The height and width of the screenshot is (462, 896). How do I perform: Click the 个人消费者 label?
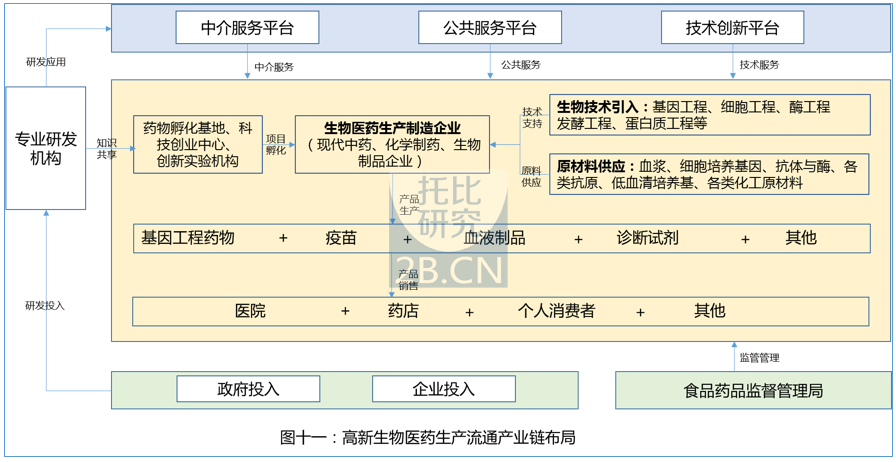(x=556, y=311)
